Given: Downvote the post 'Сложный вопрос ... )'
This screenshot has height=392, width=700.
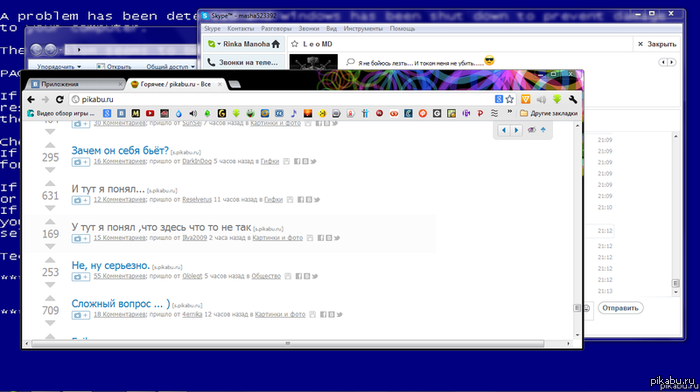Looking at the screenshot, I should (50, 323).
